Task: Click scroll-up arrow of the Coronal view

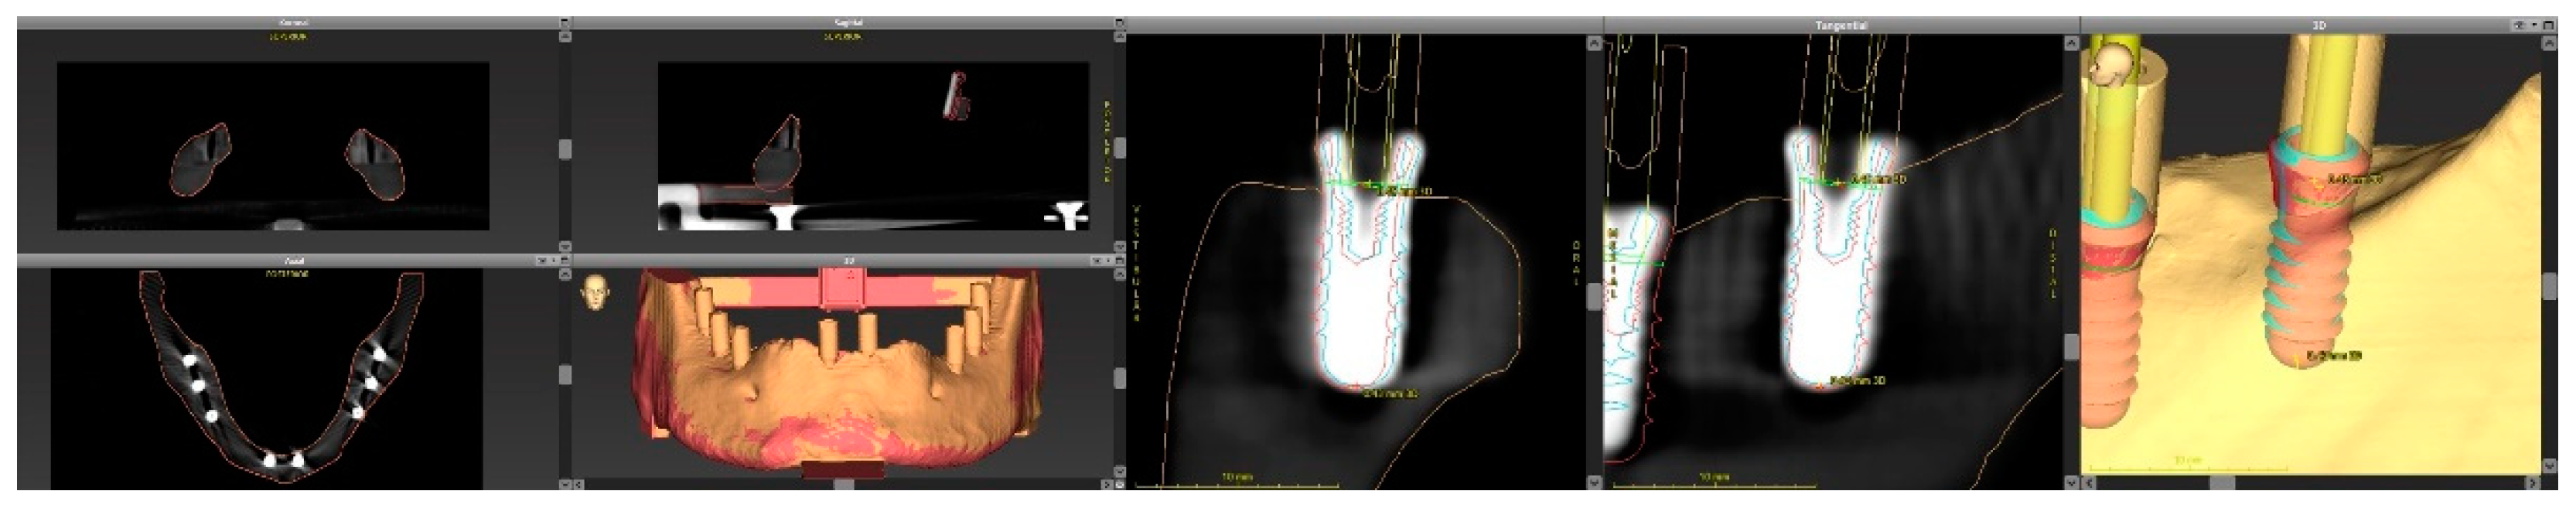Action: [565, 37]
